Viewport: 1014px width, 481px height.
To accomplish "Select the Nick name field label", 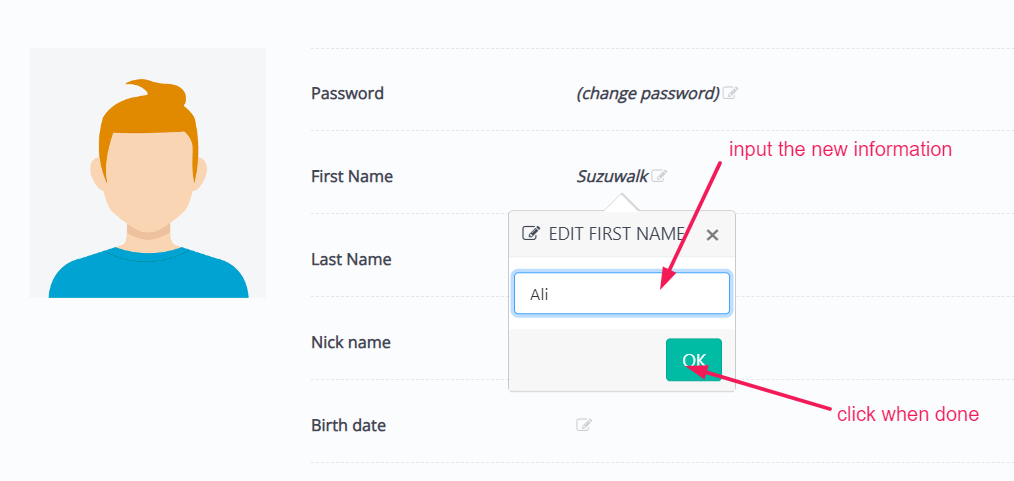I will click(x=350, y=343).
